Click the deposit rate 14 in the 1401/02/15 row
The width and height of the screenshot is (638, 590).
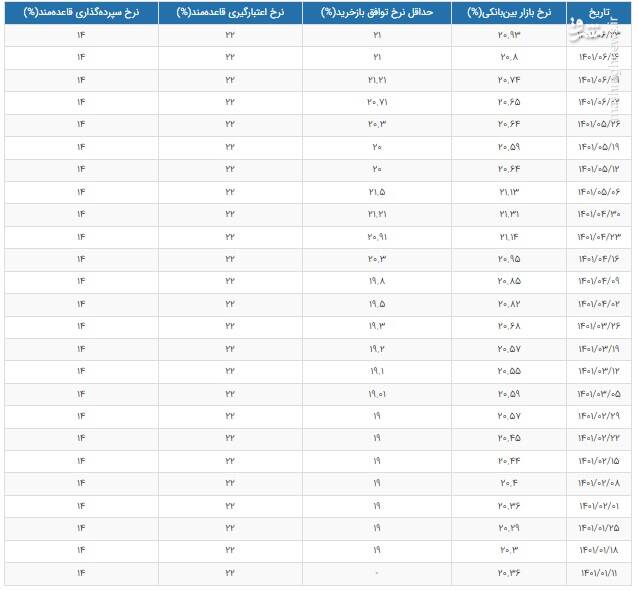coord(81,460)
